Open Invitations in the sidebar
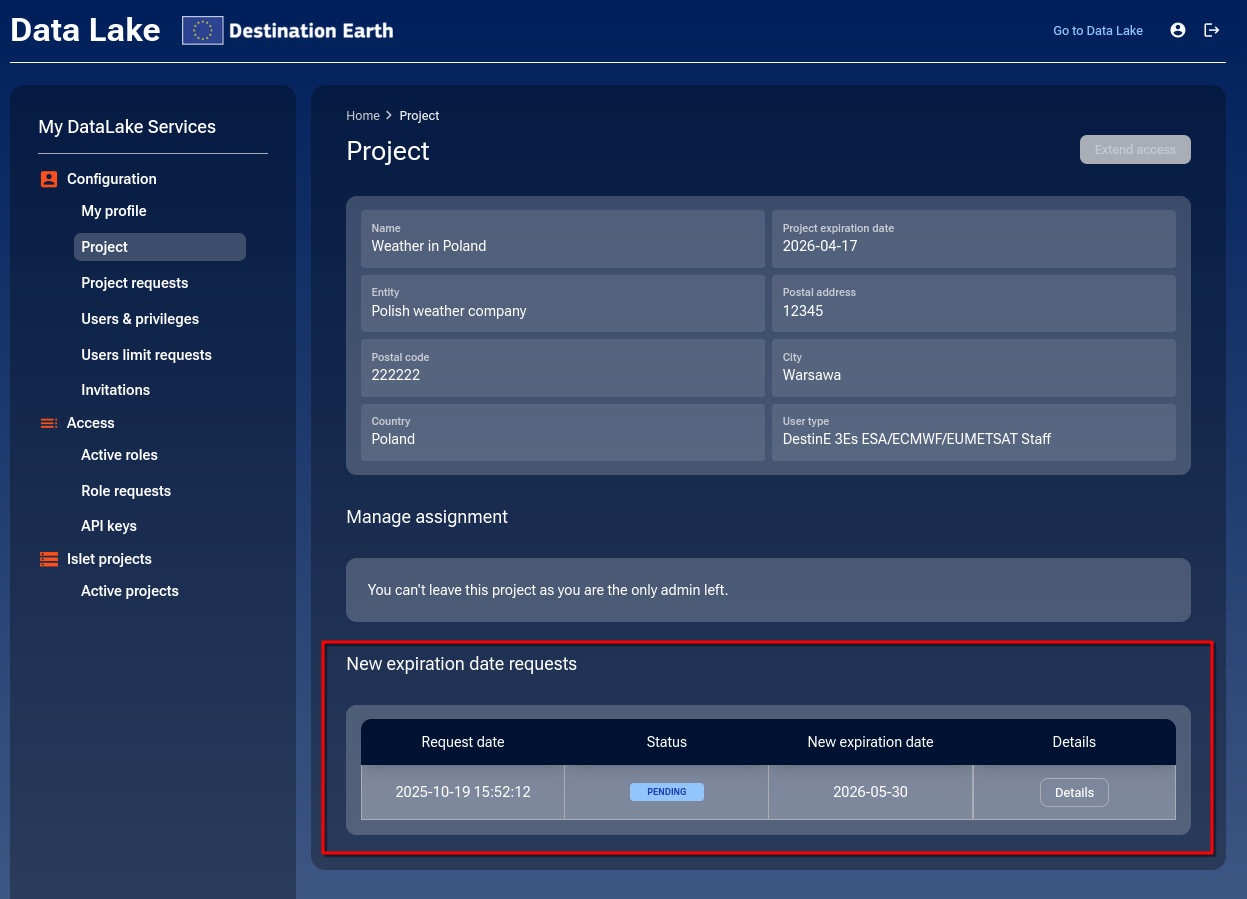 [115, 390]
